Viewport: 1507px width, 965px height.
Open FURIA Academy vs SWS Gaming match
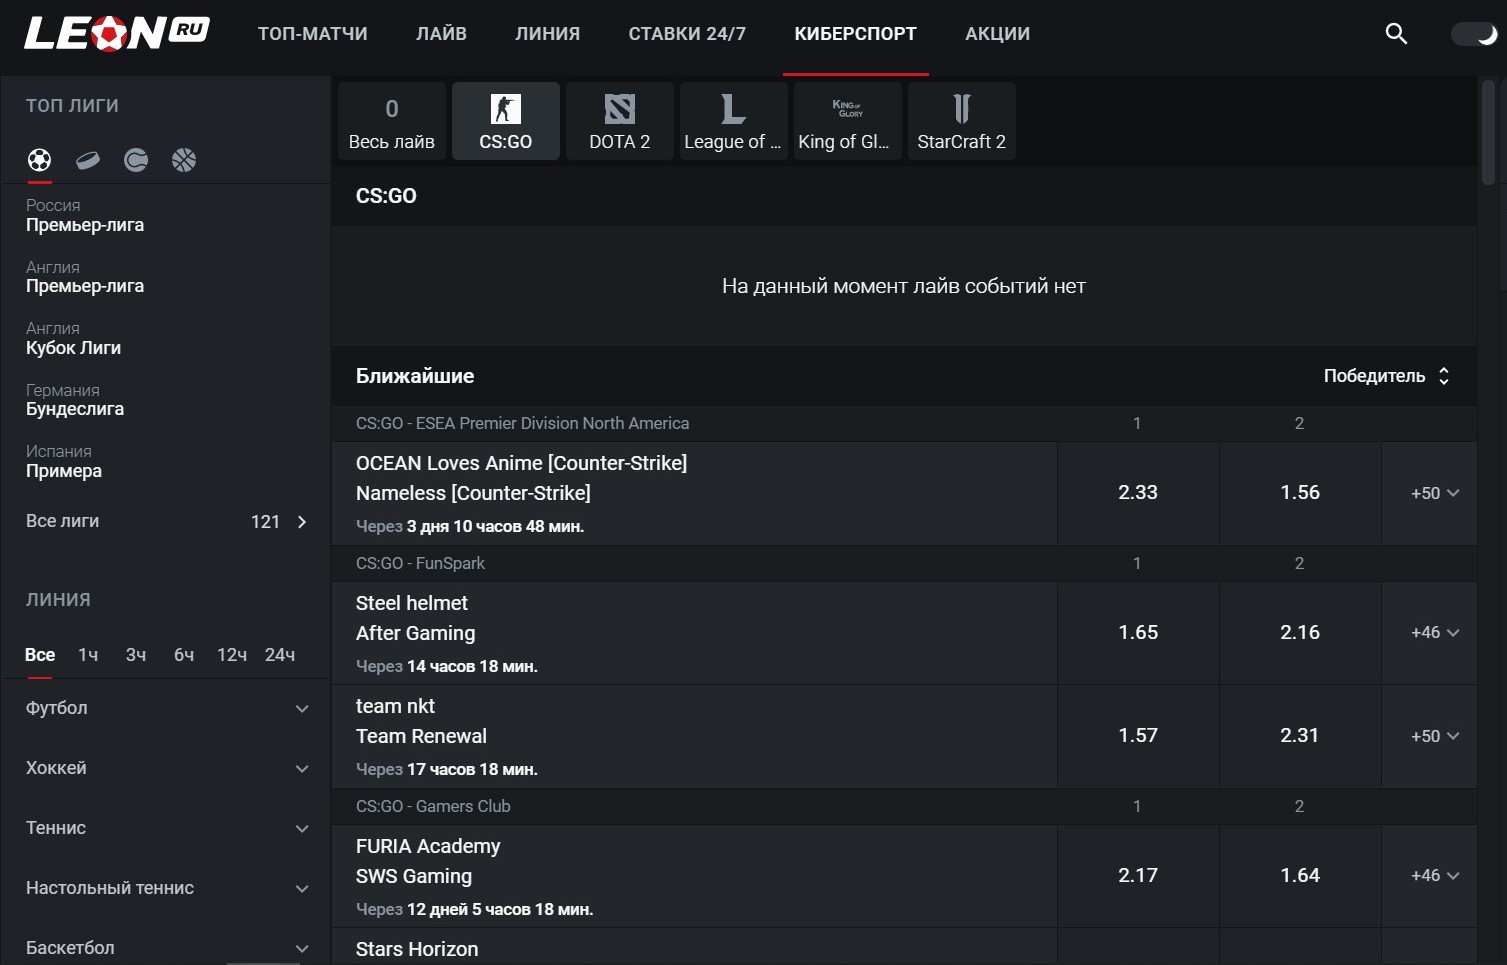point(694,876)
